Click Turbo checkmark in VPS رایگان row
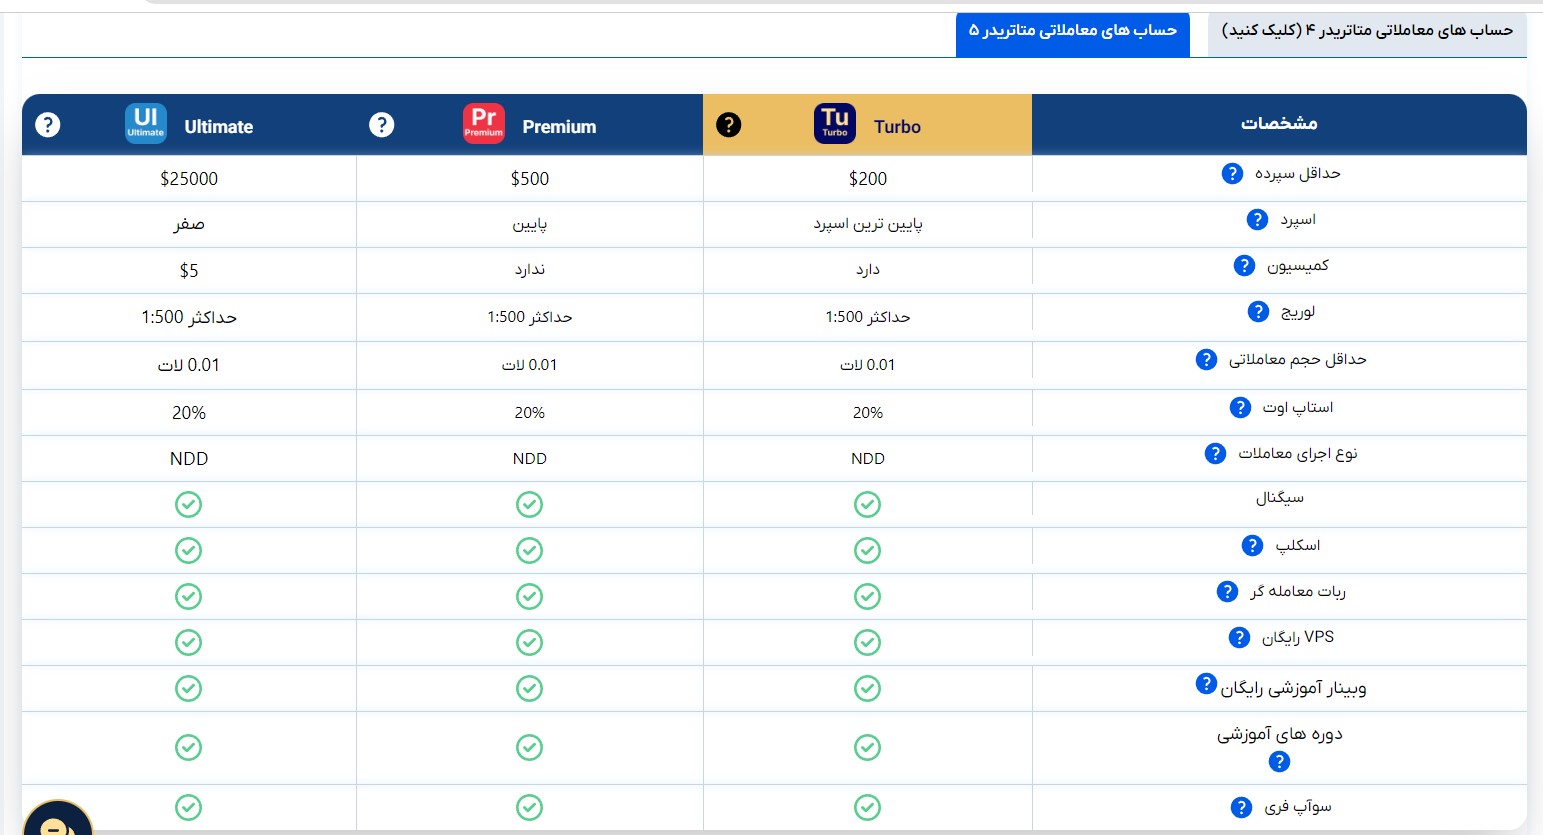Image resolution: width=1543 pixels, height=835 pixels. pyautogui.click(x=868, y=643)
